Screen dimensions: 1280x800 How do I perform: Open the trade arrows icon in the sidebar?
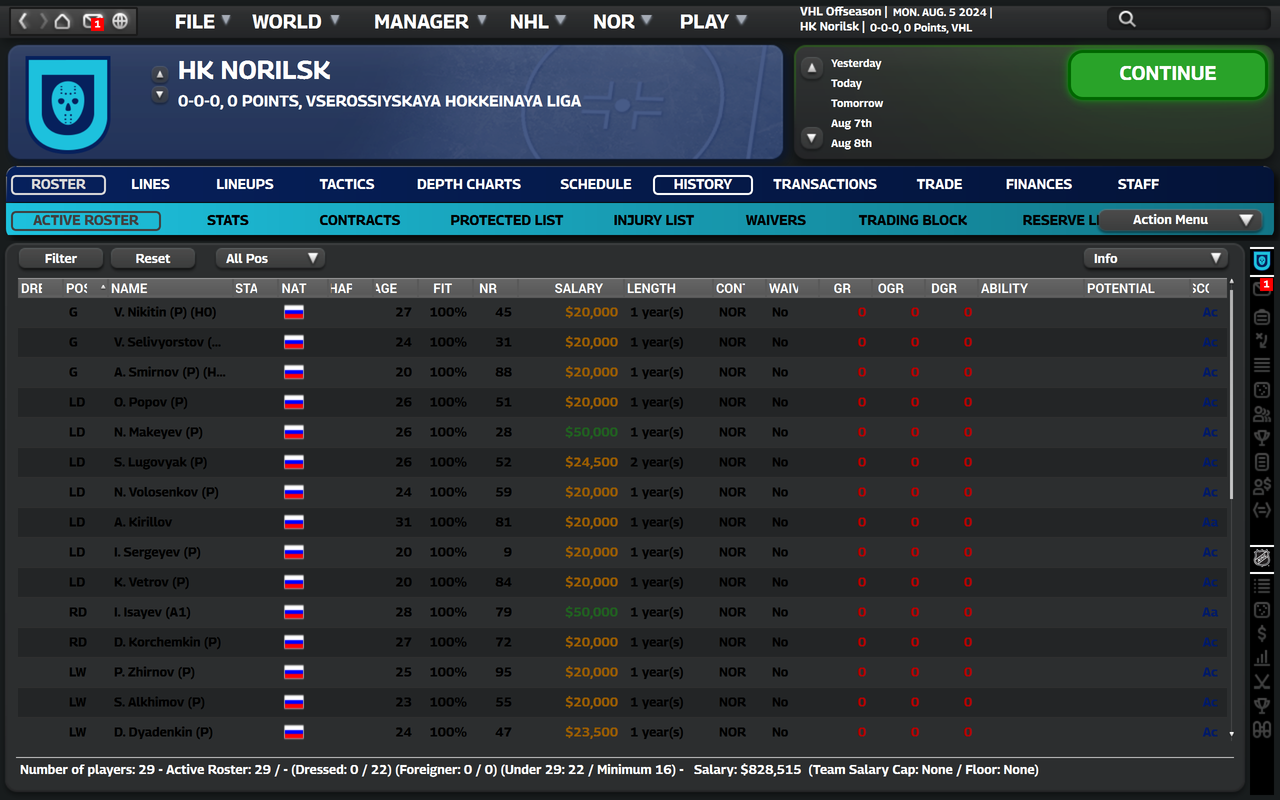point(1262,511)
